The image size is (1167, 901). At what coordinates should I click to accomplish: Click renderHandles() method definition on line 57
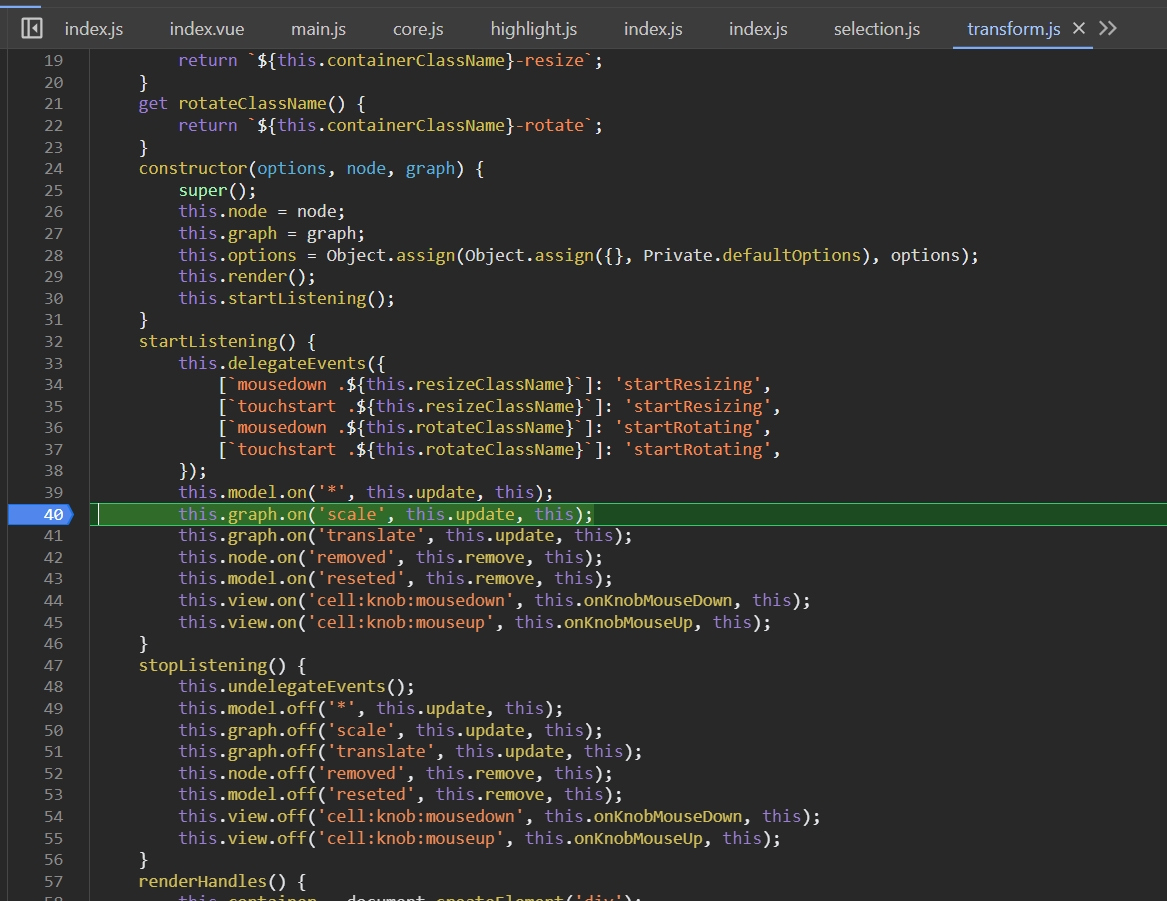[212, 882]
